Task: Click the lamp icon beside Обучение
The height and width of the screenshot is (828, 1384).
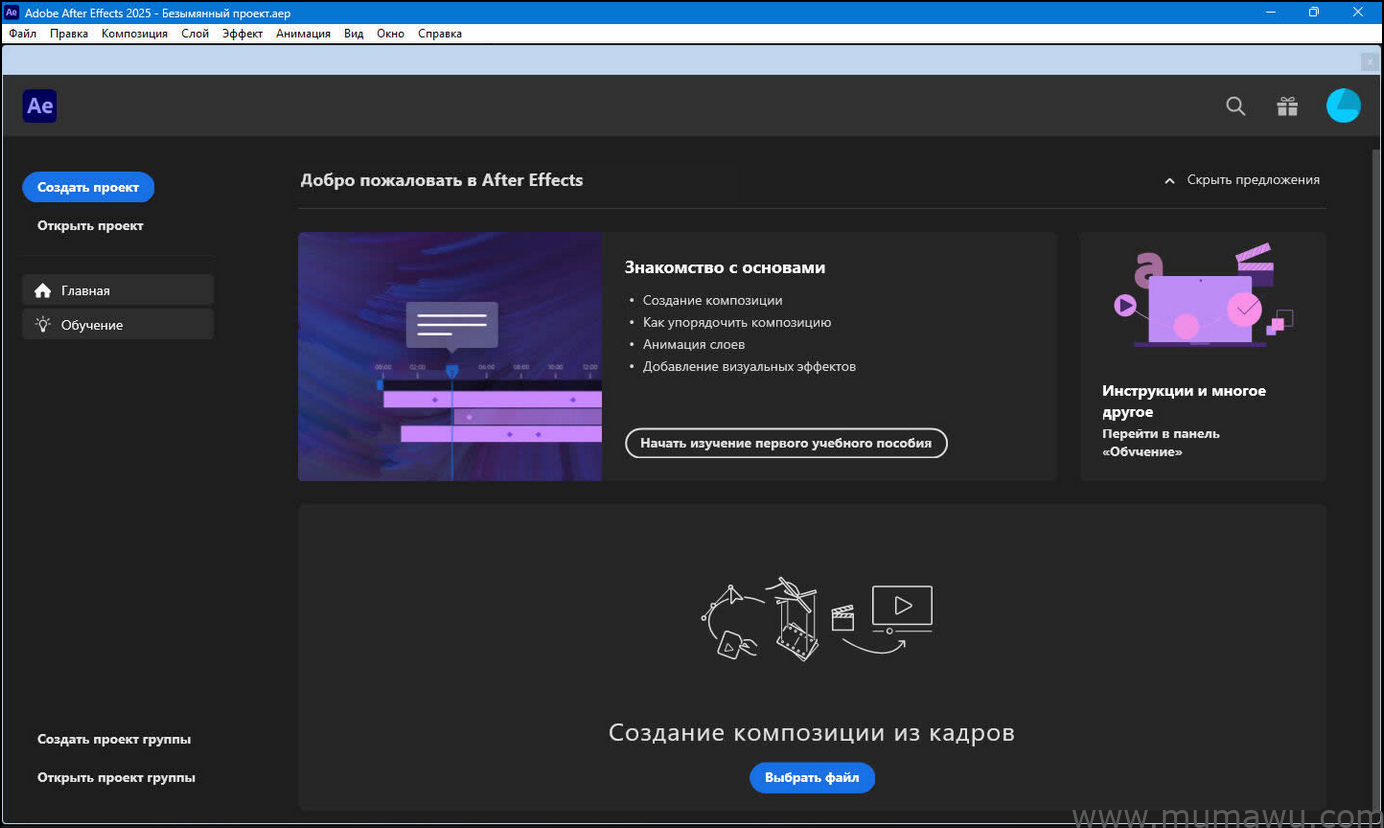Action: coord(42,324)
